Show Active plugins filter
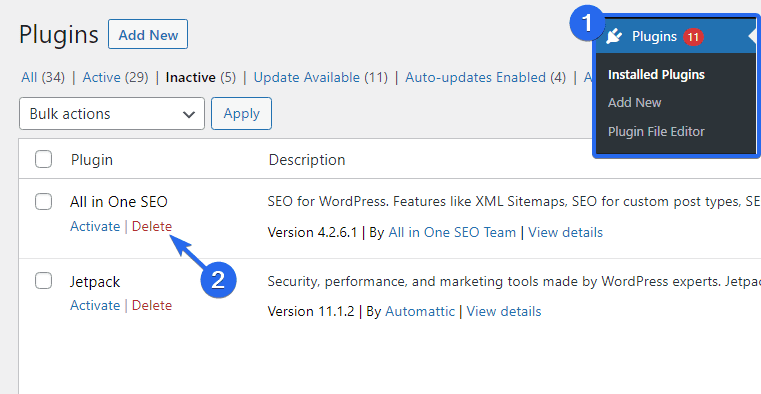The image size is (761, 394). tap(116, 78)
